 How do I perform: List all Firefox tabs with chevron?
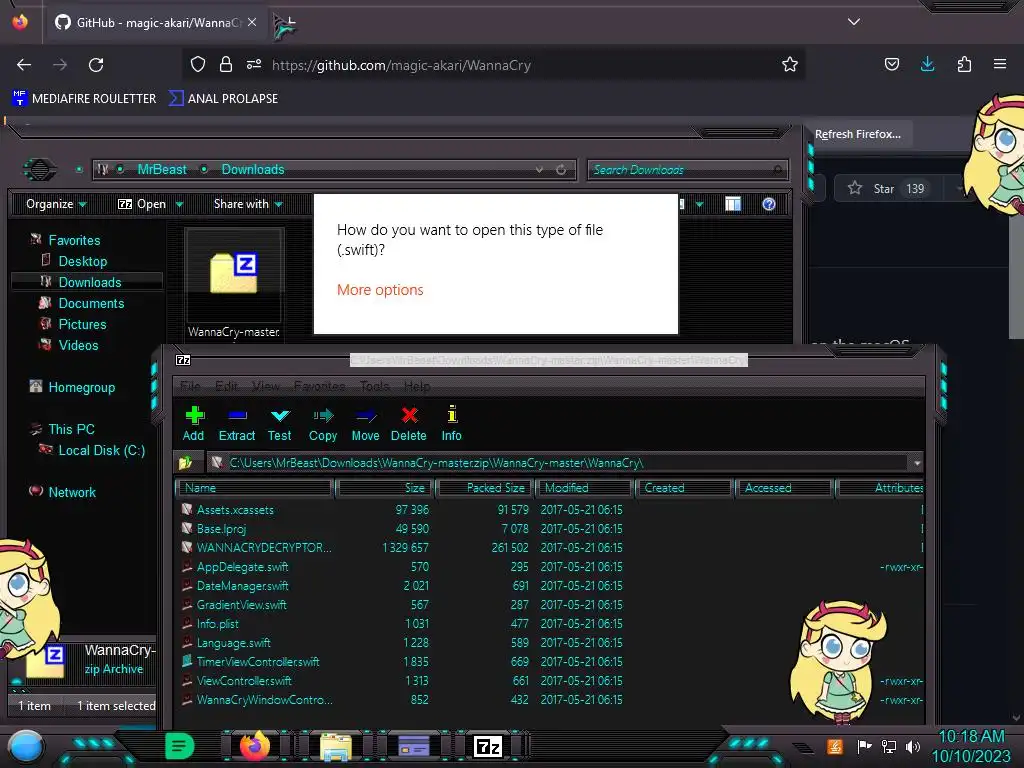pyautogui.click(x=854, y=22)
